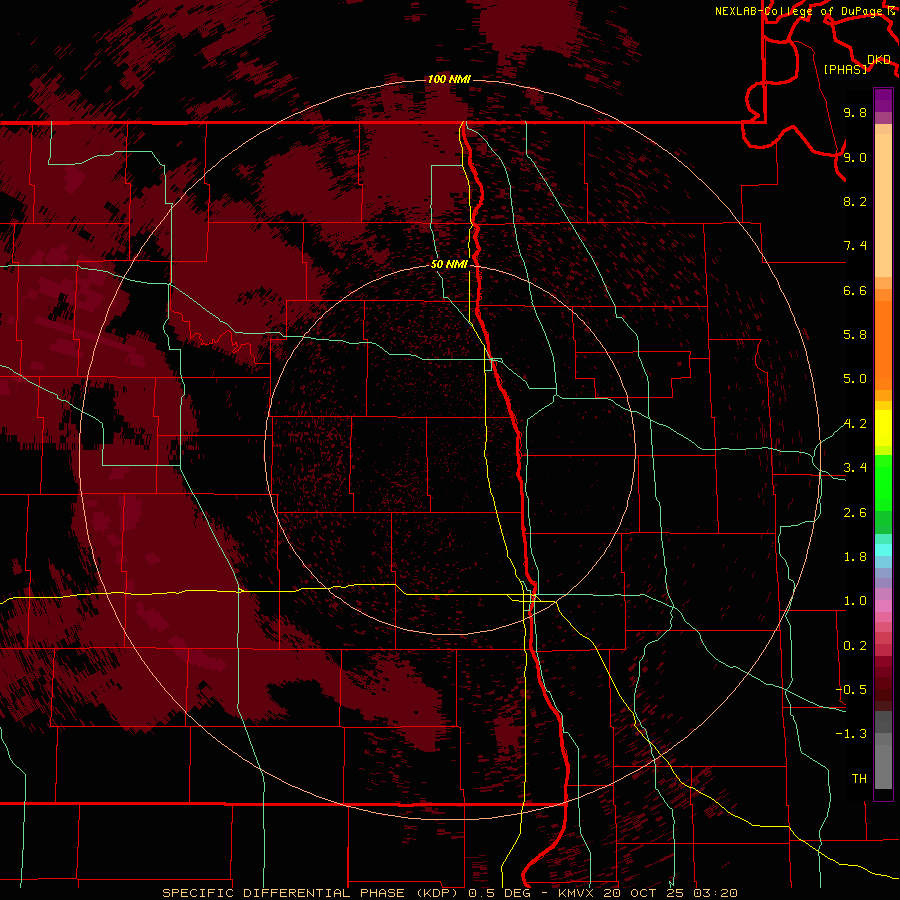The image size is (900, 900).
Task: Click the 0.5 DEG elevation angle text
Action: pos(499,893)
